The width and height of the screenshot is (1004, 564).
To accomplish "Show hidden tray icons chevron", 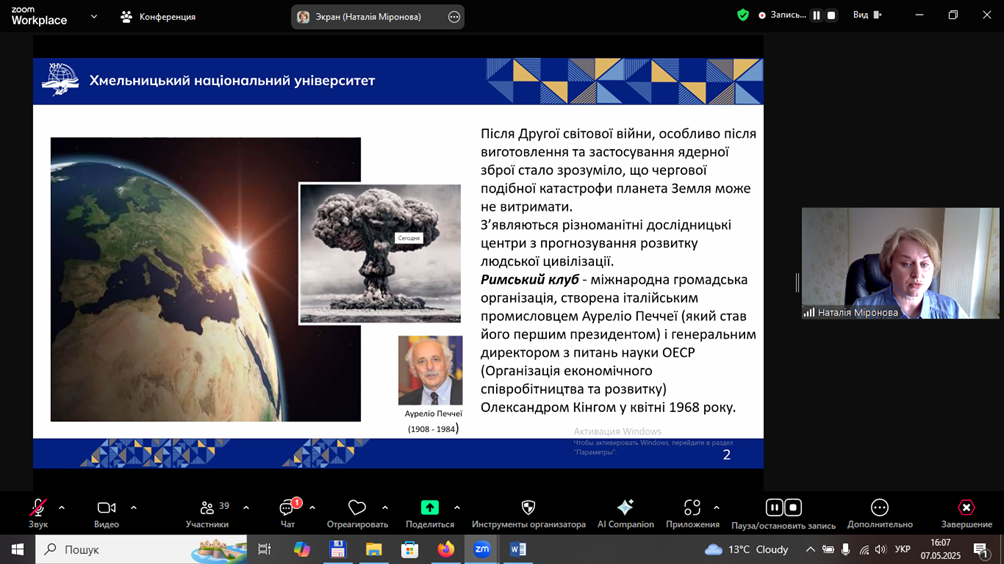I will point(810,549).
